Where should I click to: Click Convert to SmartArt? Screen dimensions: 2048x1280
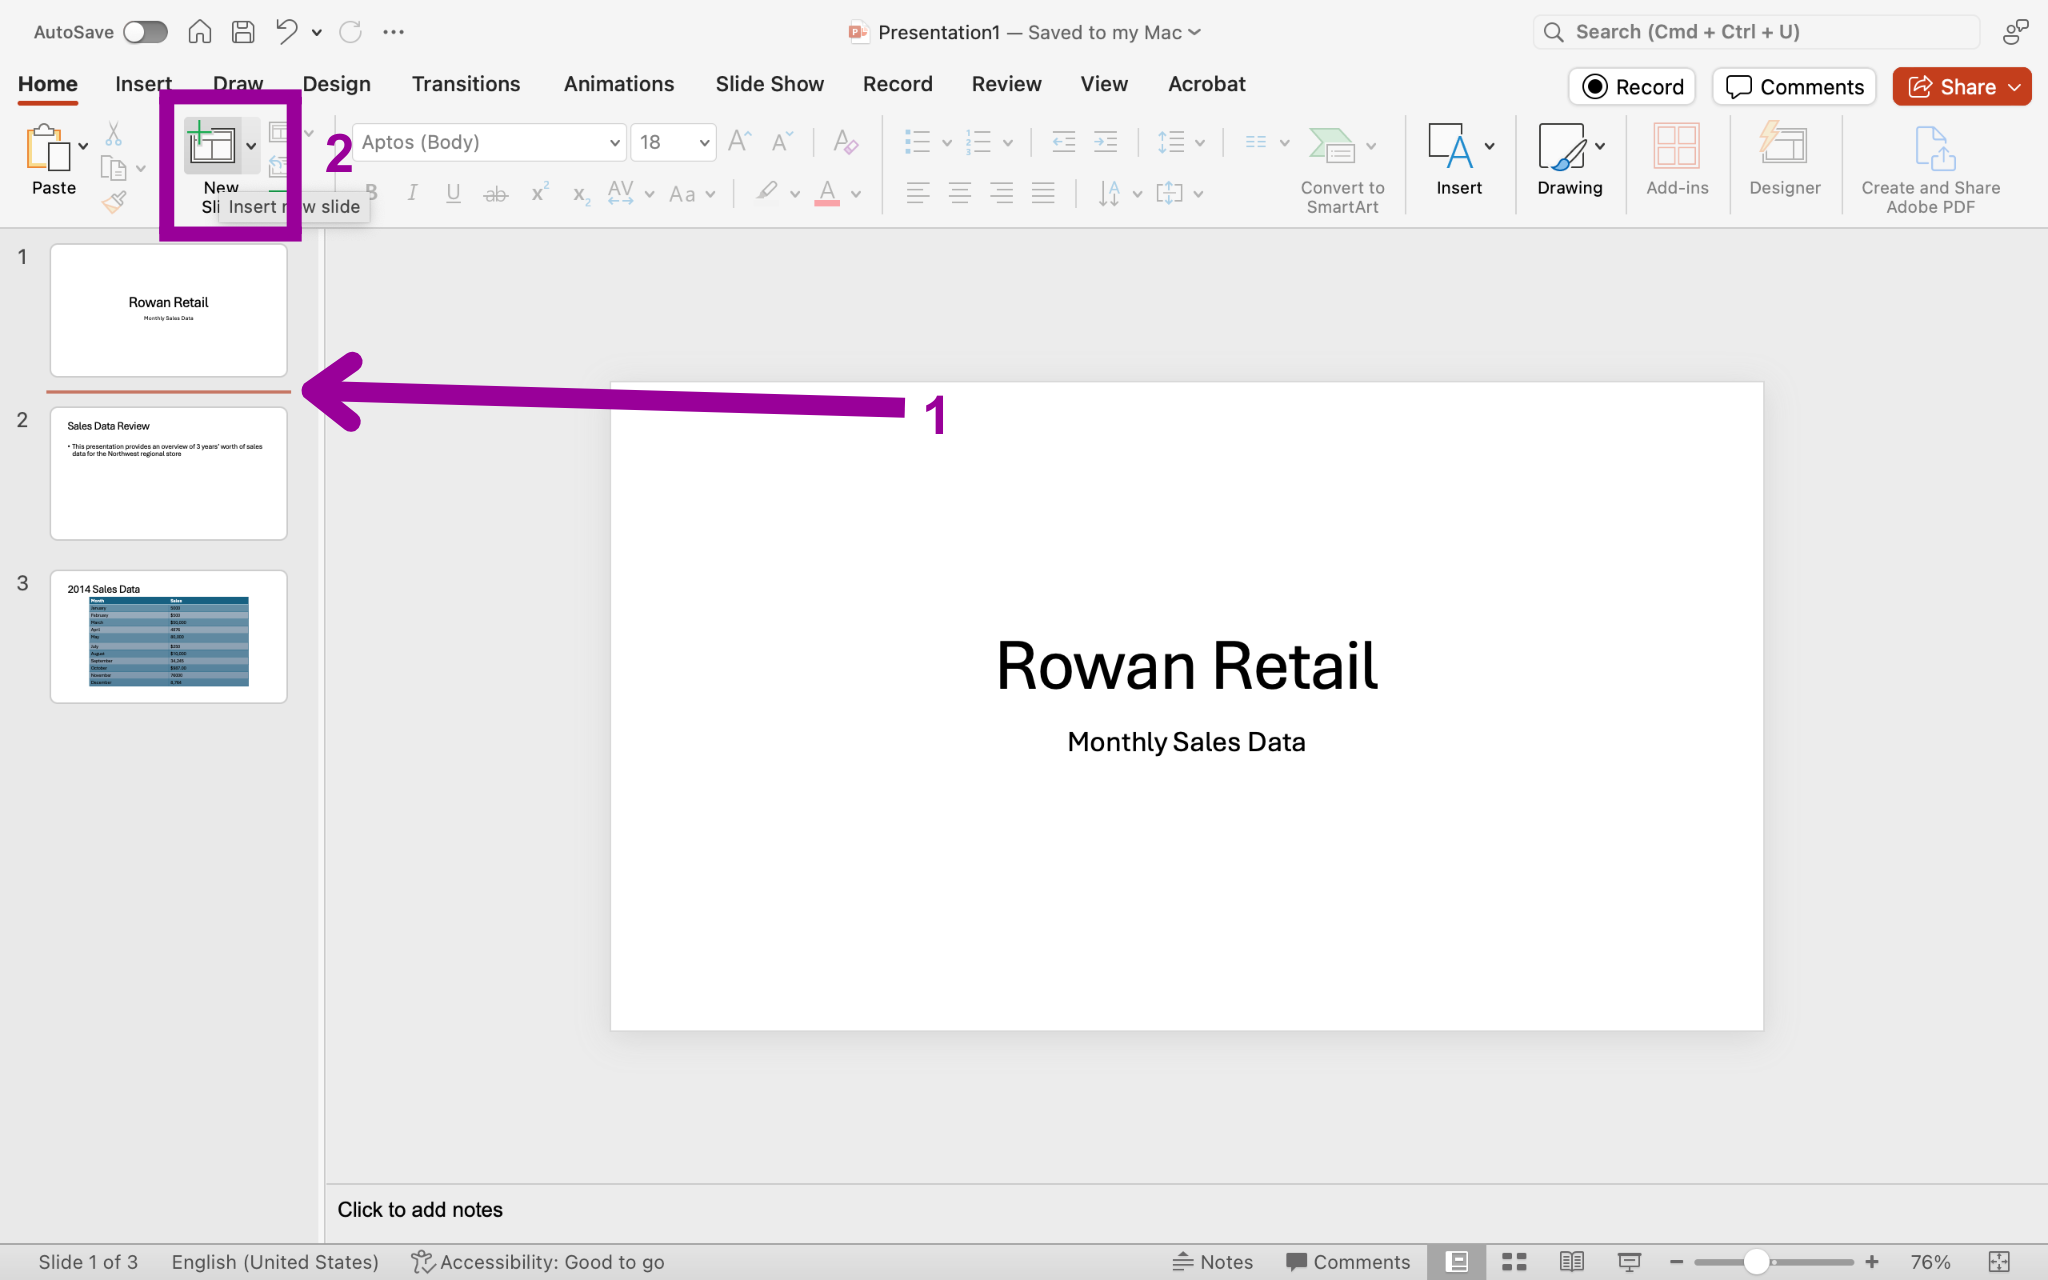pos(1342,170)
